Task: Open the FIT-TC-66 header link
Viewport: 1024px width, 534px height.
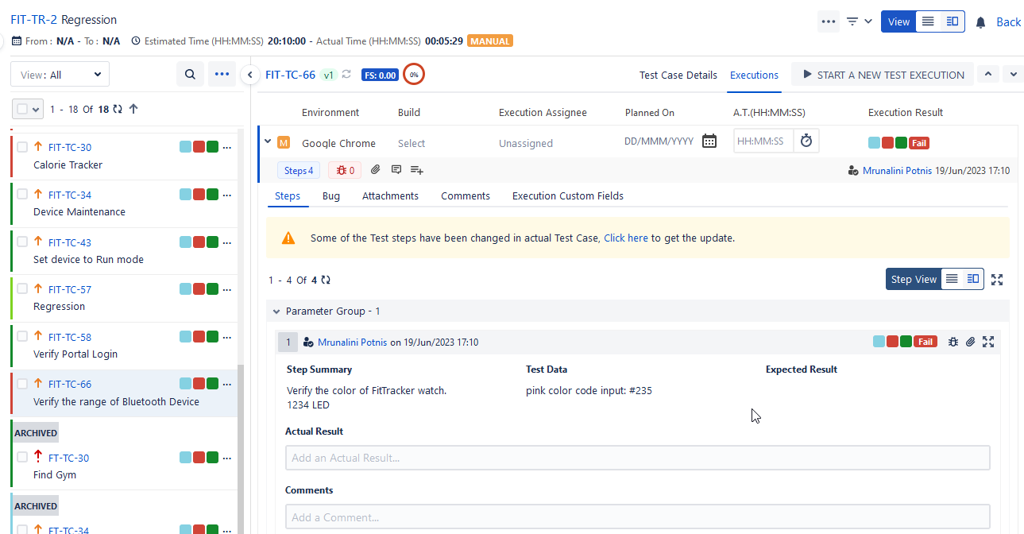Action: tap(290, 74)
